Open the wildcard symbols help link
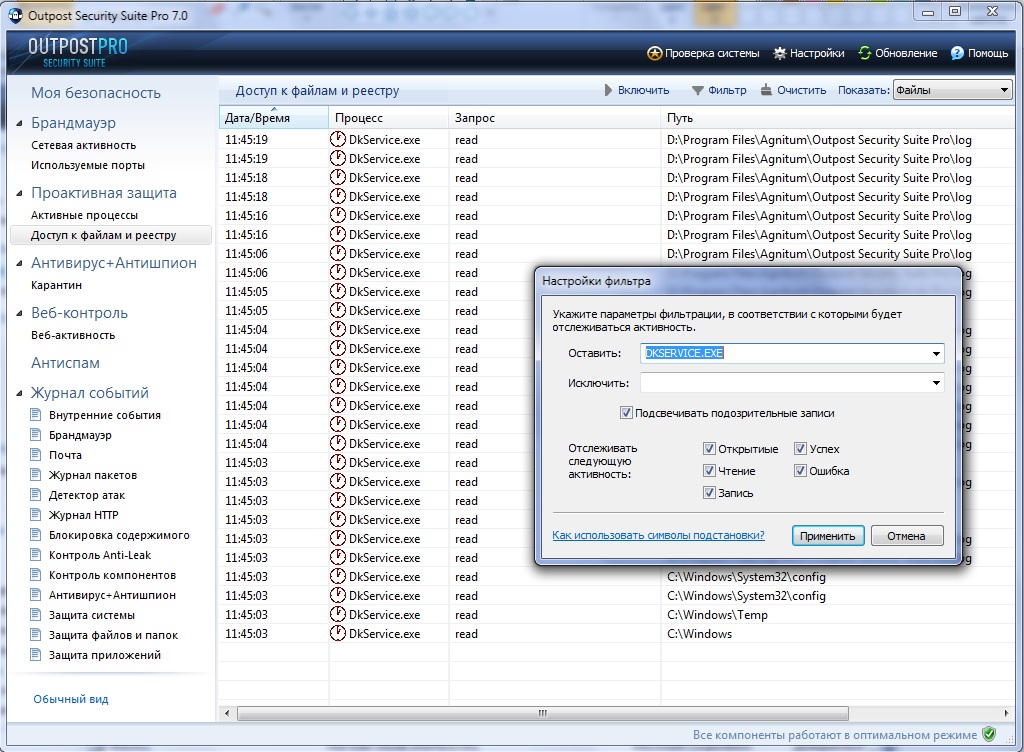This screenshot has height=752, width=1024. coord(658,535)
